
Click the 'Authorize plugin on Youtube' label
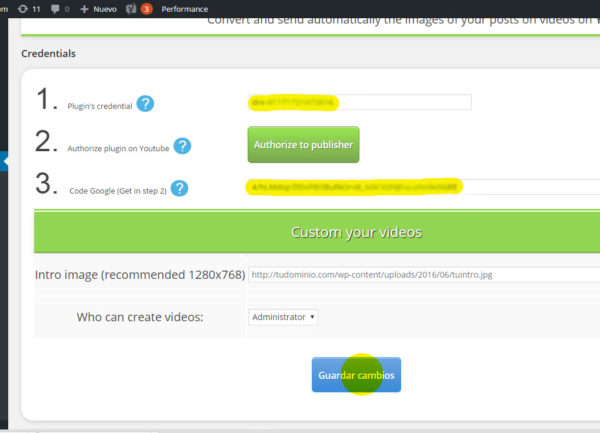tap(118, 148)
